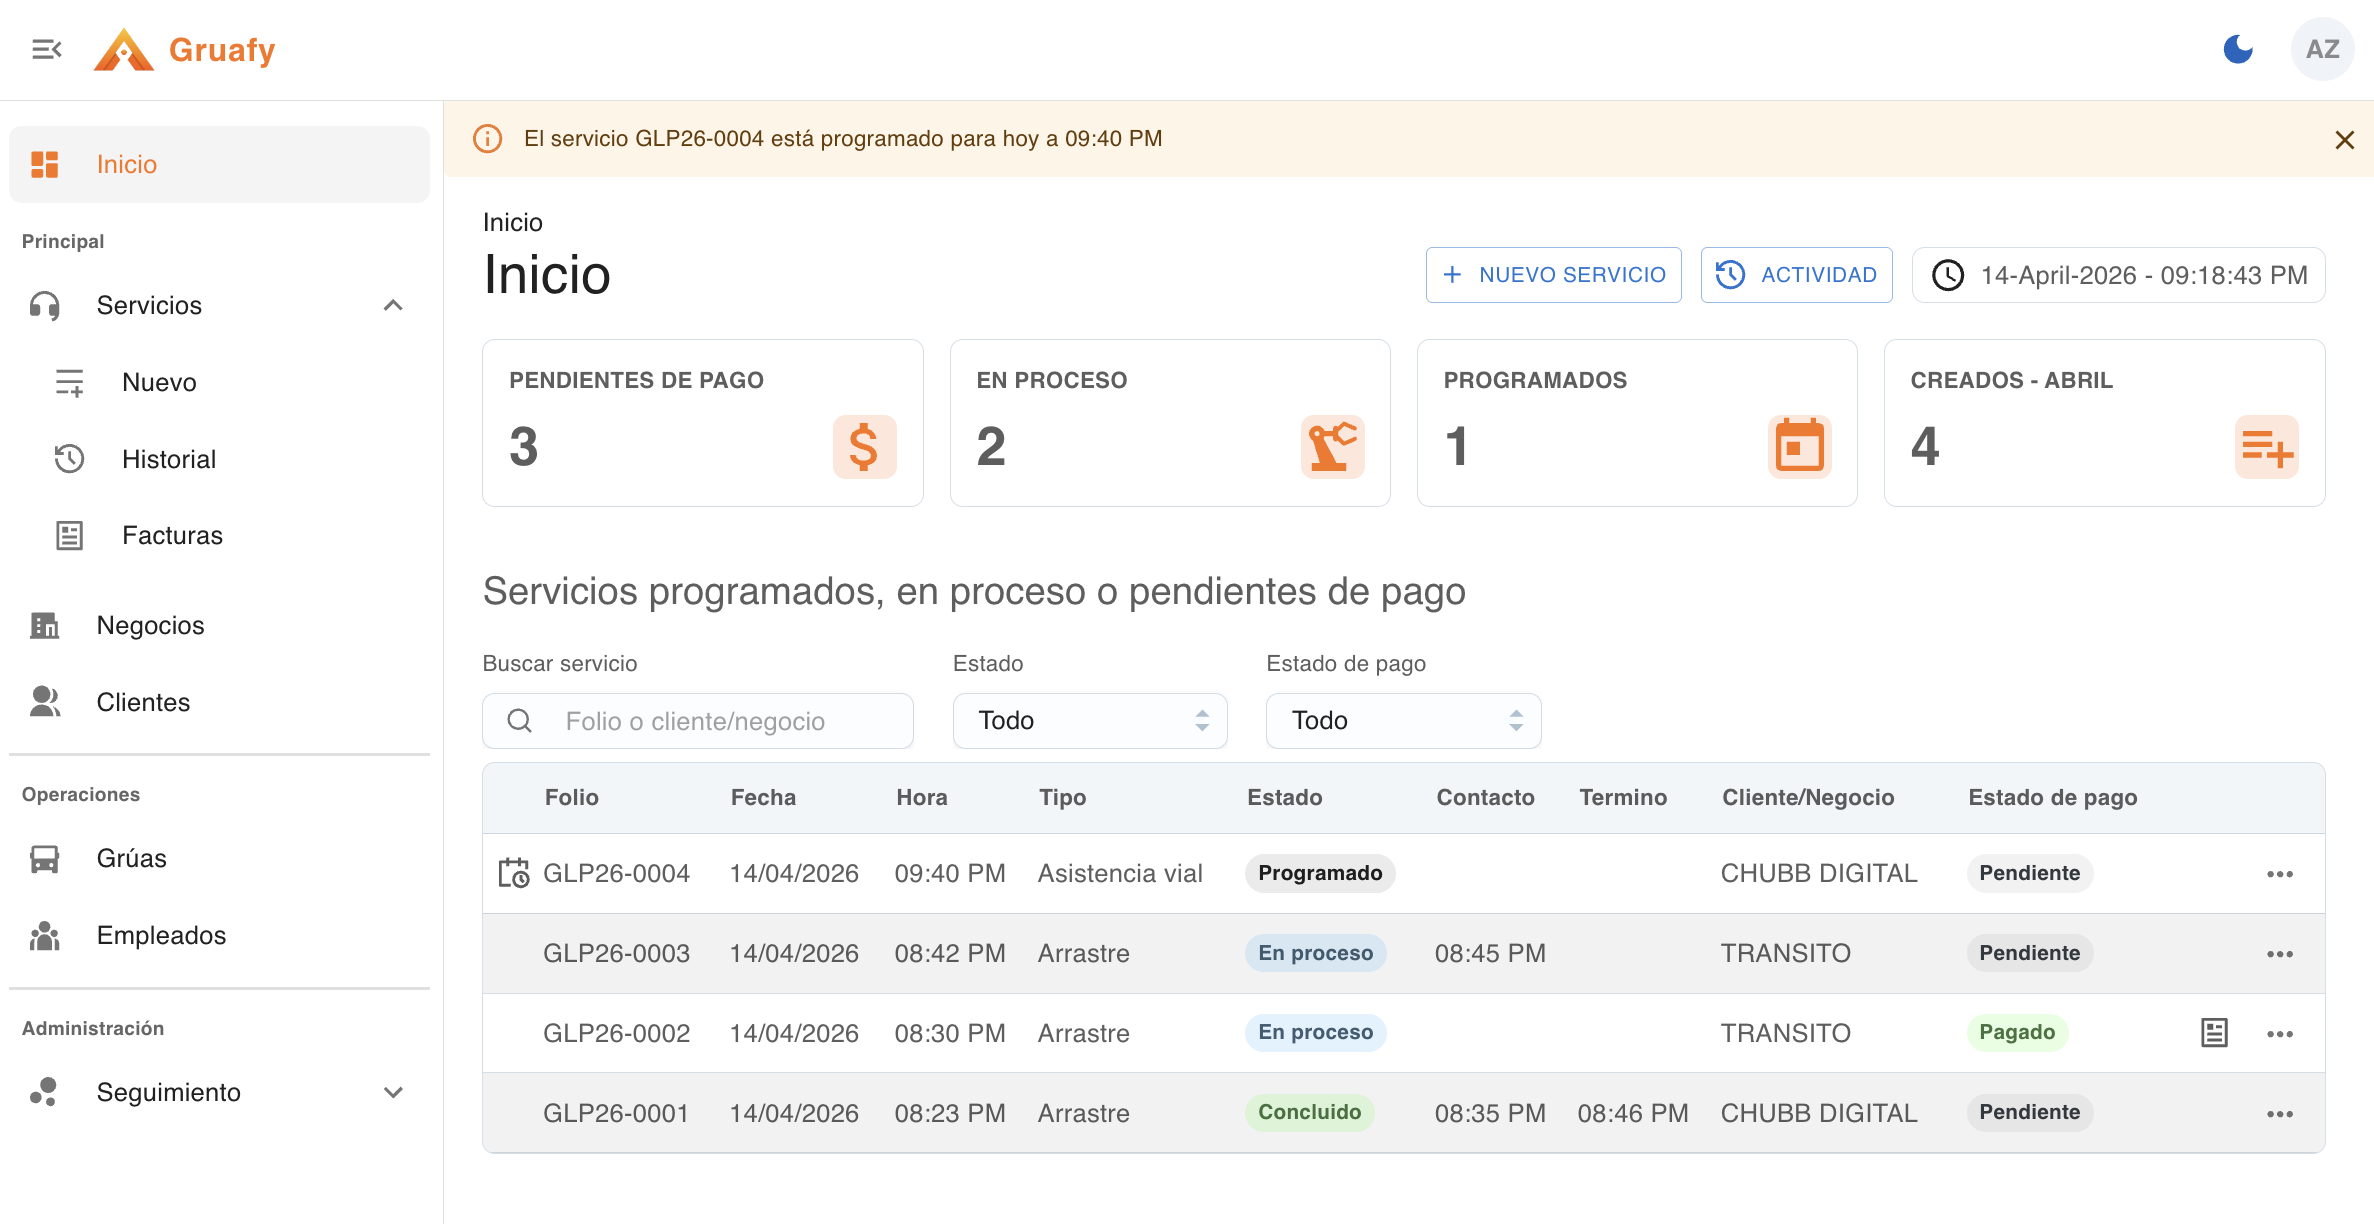Open Historial in the sidebar
This screenshot has height=1224, width=2374.
[219, 459]
